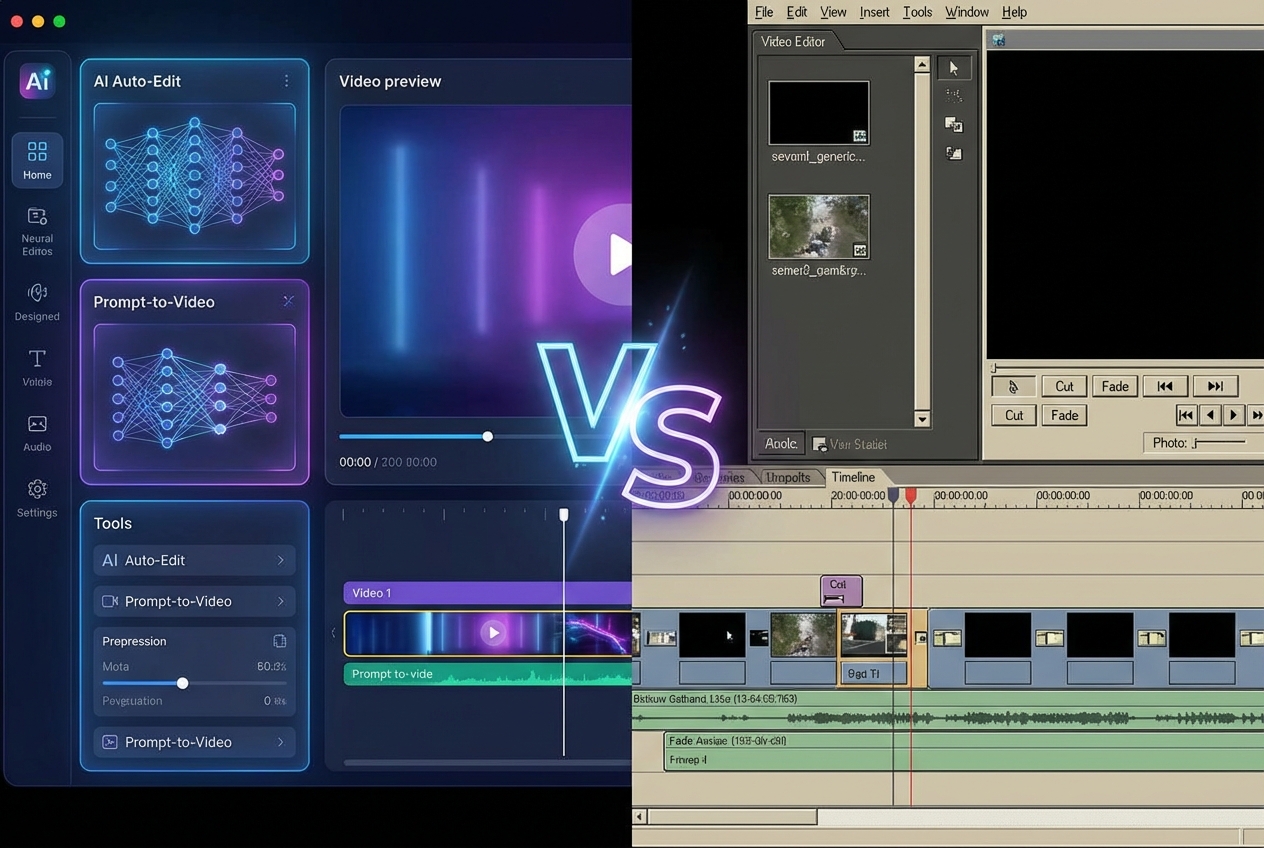Click Cut beside the pointer button
The image size is (1264, 848).
coord(1064,386)
